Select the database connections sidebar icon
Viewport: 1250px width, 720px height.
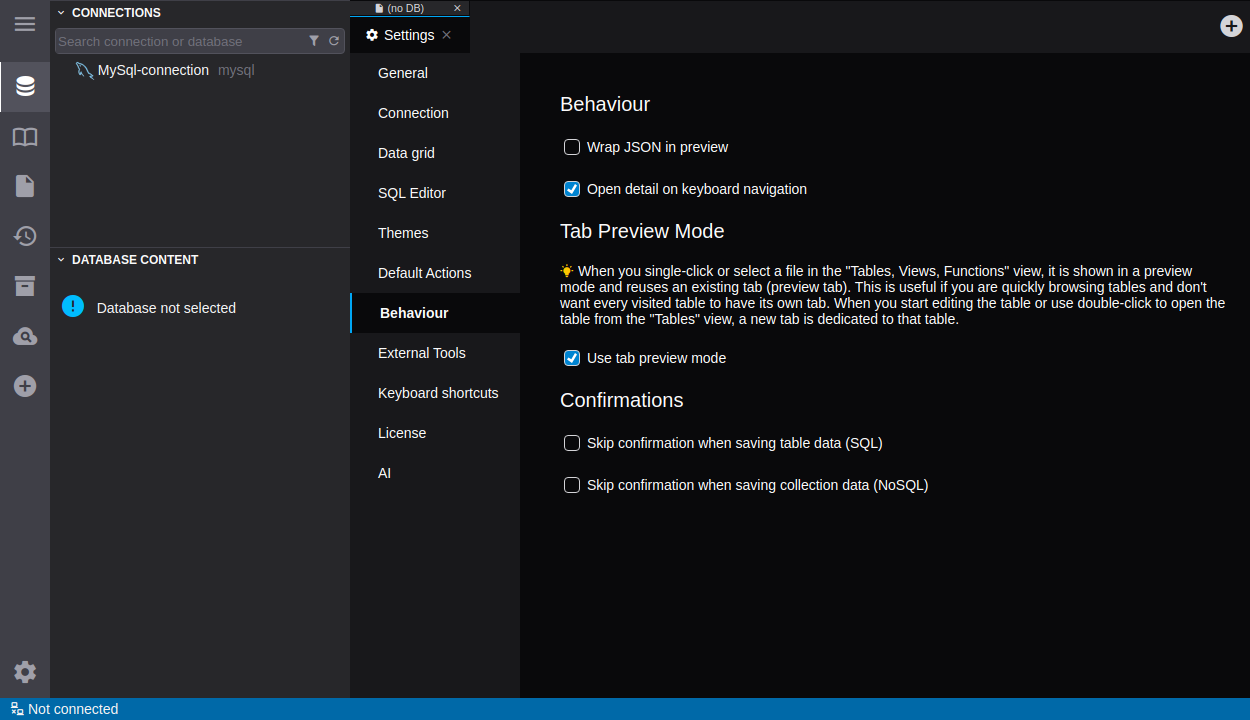(25, 86)
